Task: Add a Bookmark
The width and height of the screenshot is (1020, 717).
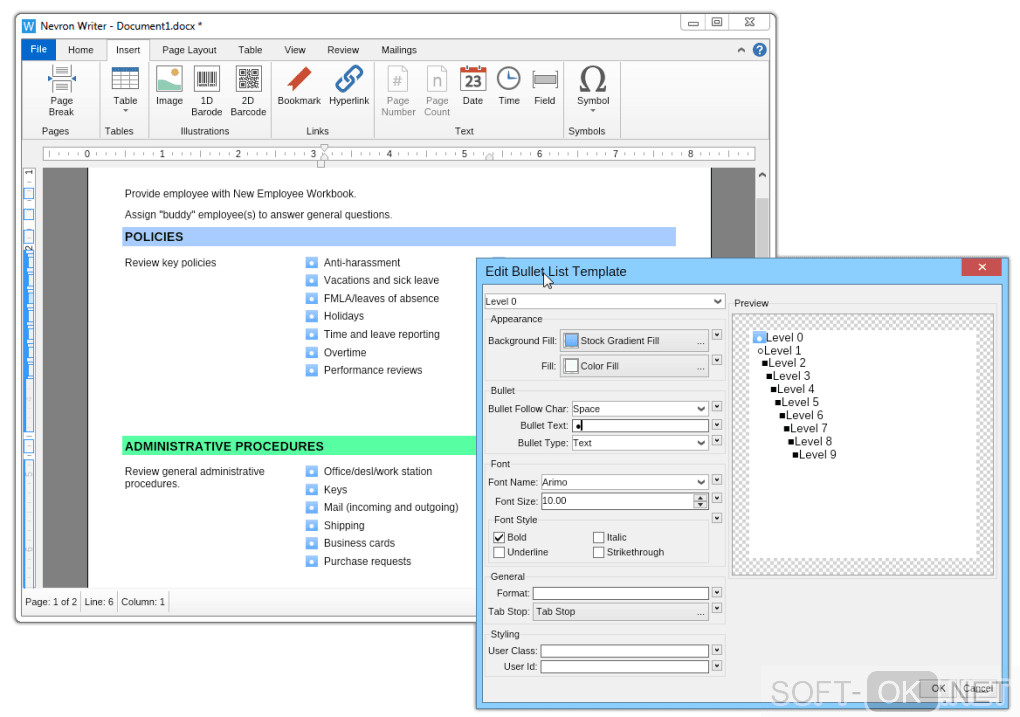Action: click(x=299, y=85)
